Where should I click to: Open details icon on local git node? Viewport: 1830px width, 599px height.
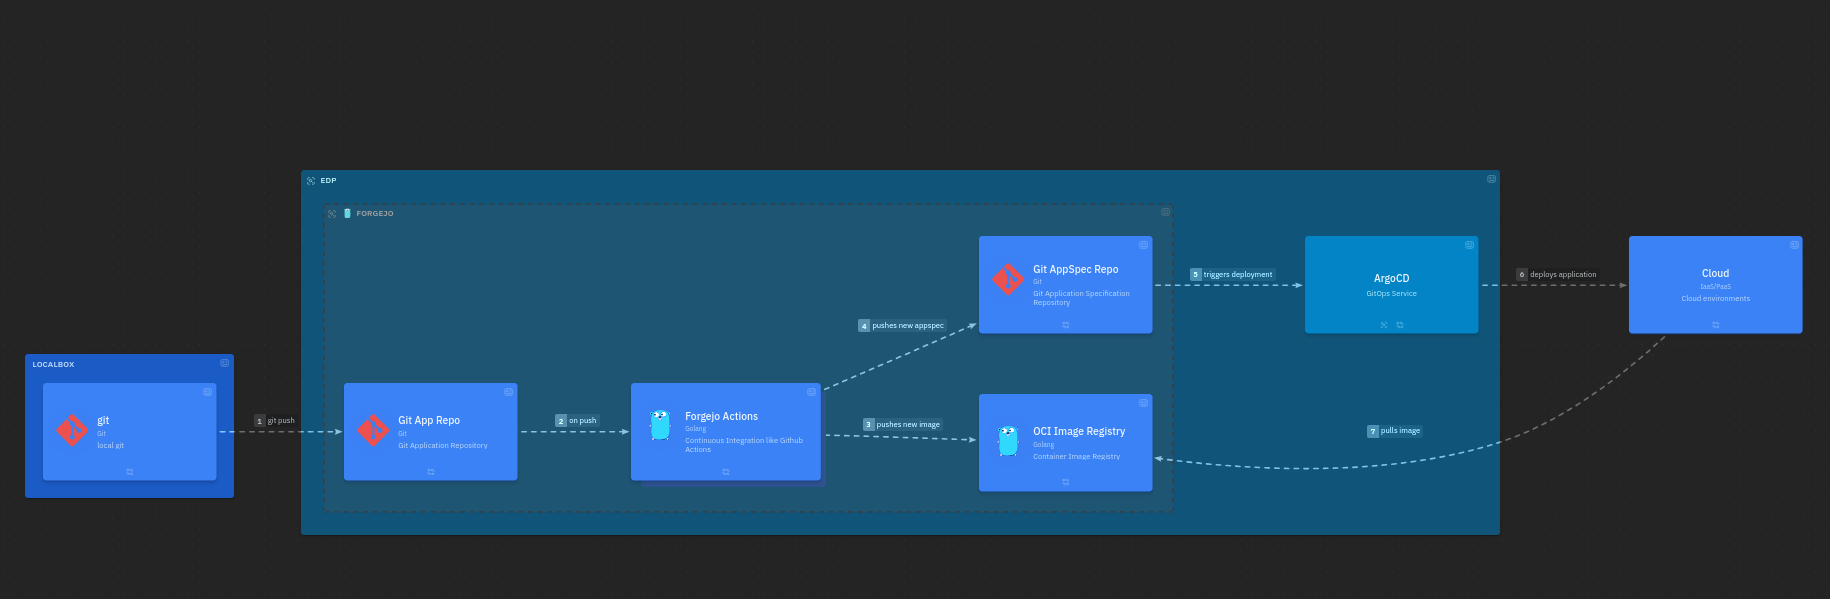coord(208,392)
